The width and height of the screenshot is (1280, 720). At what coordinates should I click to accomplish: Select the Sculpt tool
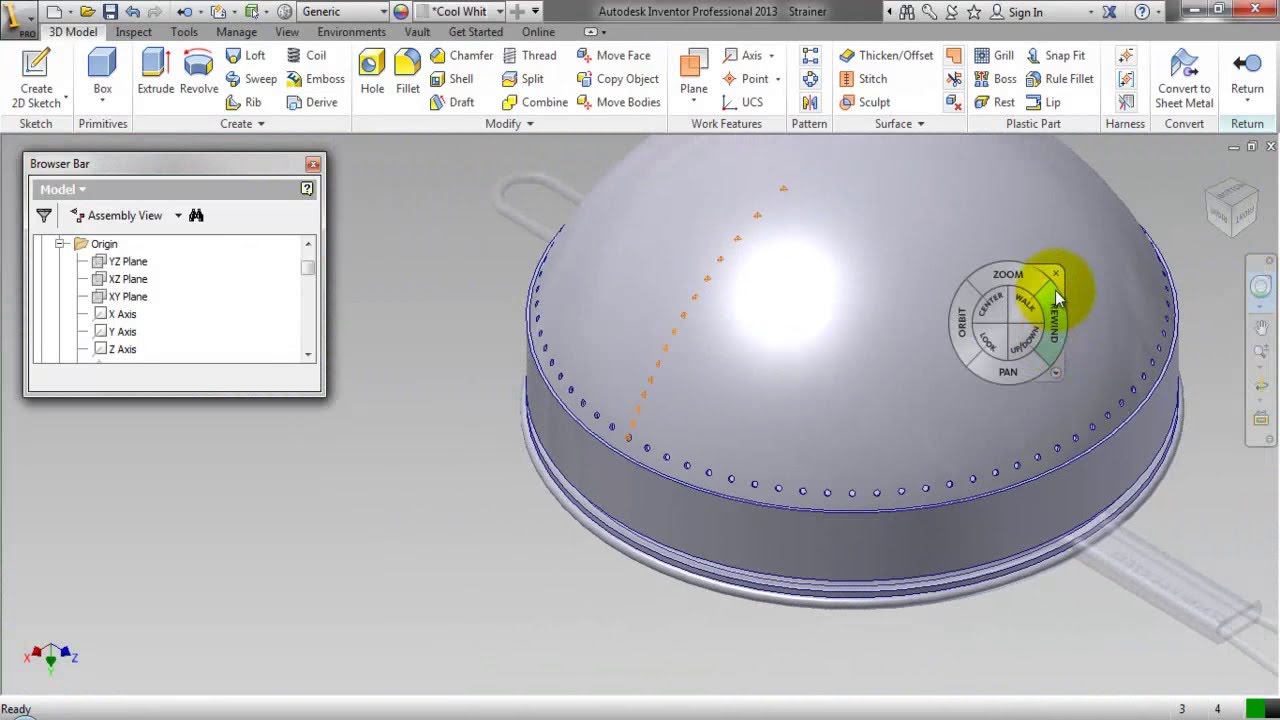pyautogui.click(x=865, y=102)
